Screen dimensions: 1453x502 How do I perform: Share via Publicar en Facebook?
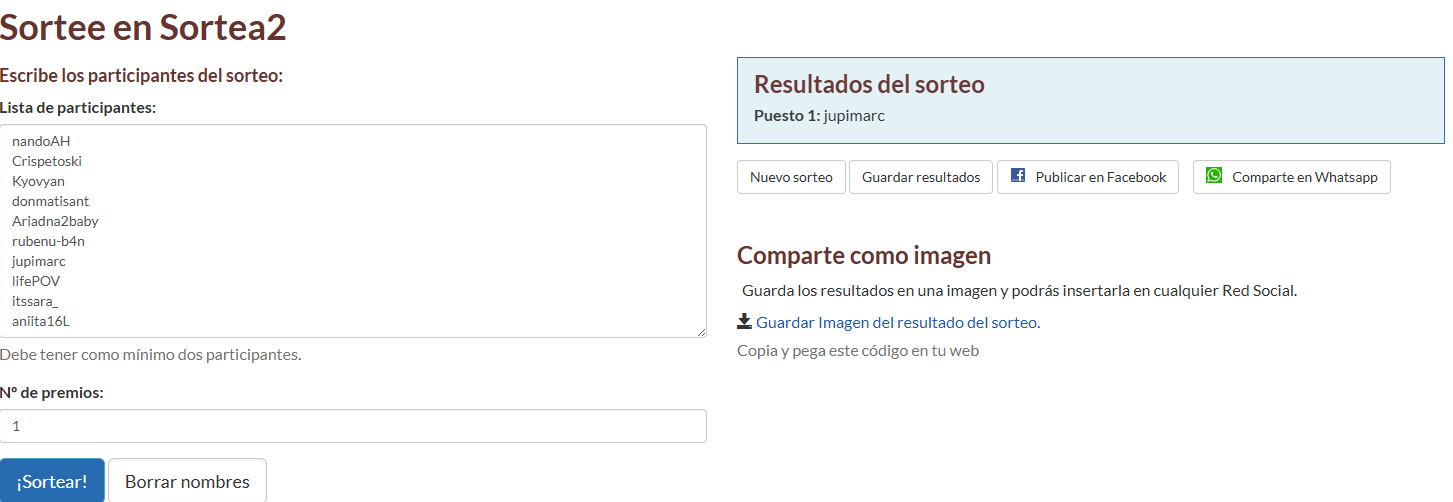(1100, 177)
